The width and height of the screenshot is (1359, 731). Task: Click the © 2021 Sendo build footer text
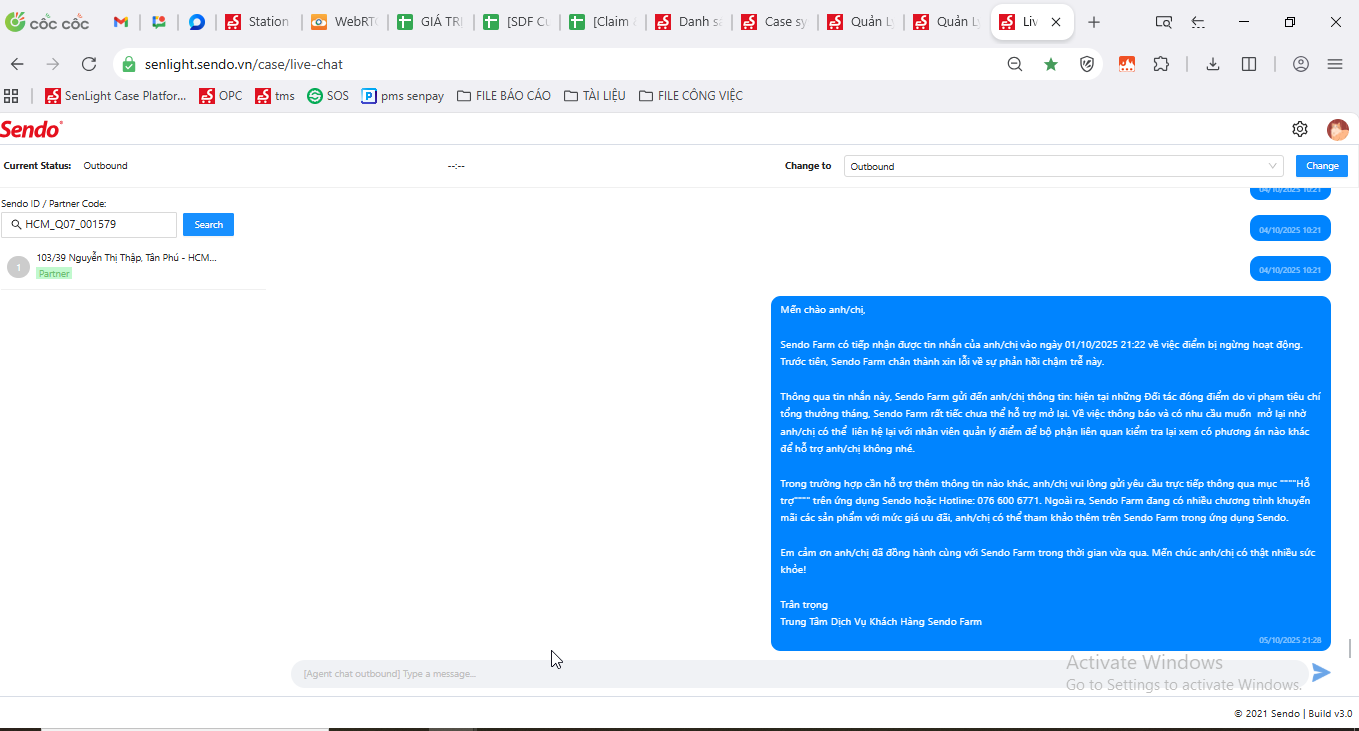(x=1293, y=714)
